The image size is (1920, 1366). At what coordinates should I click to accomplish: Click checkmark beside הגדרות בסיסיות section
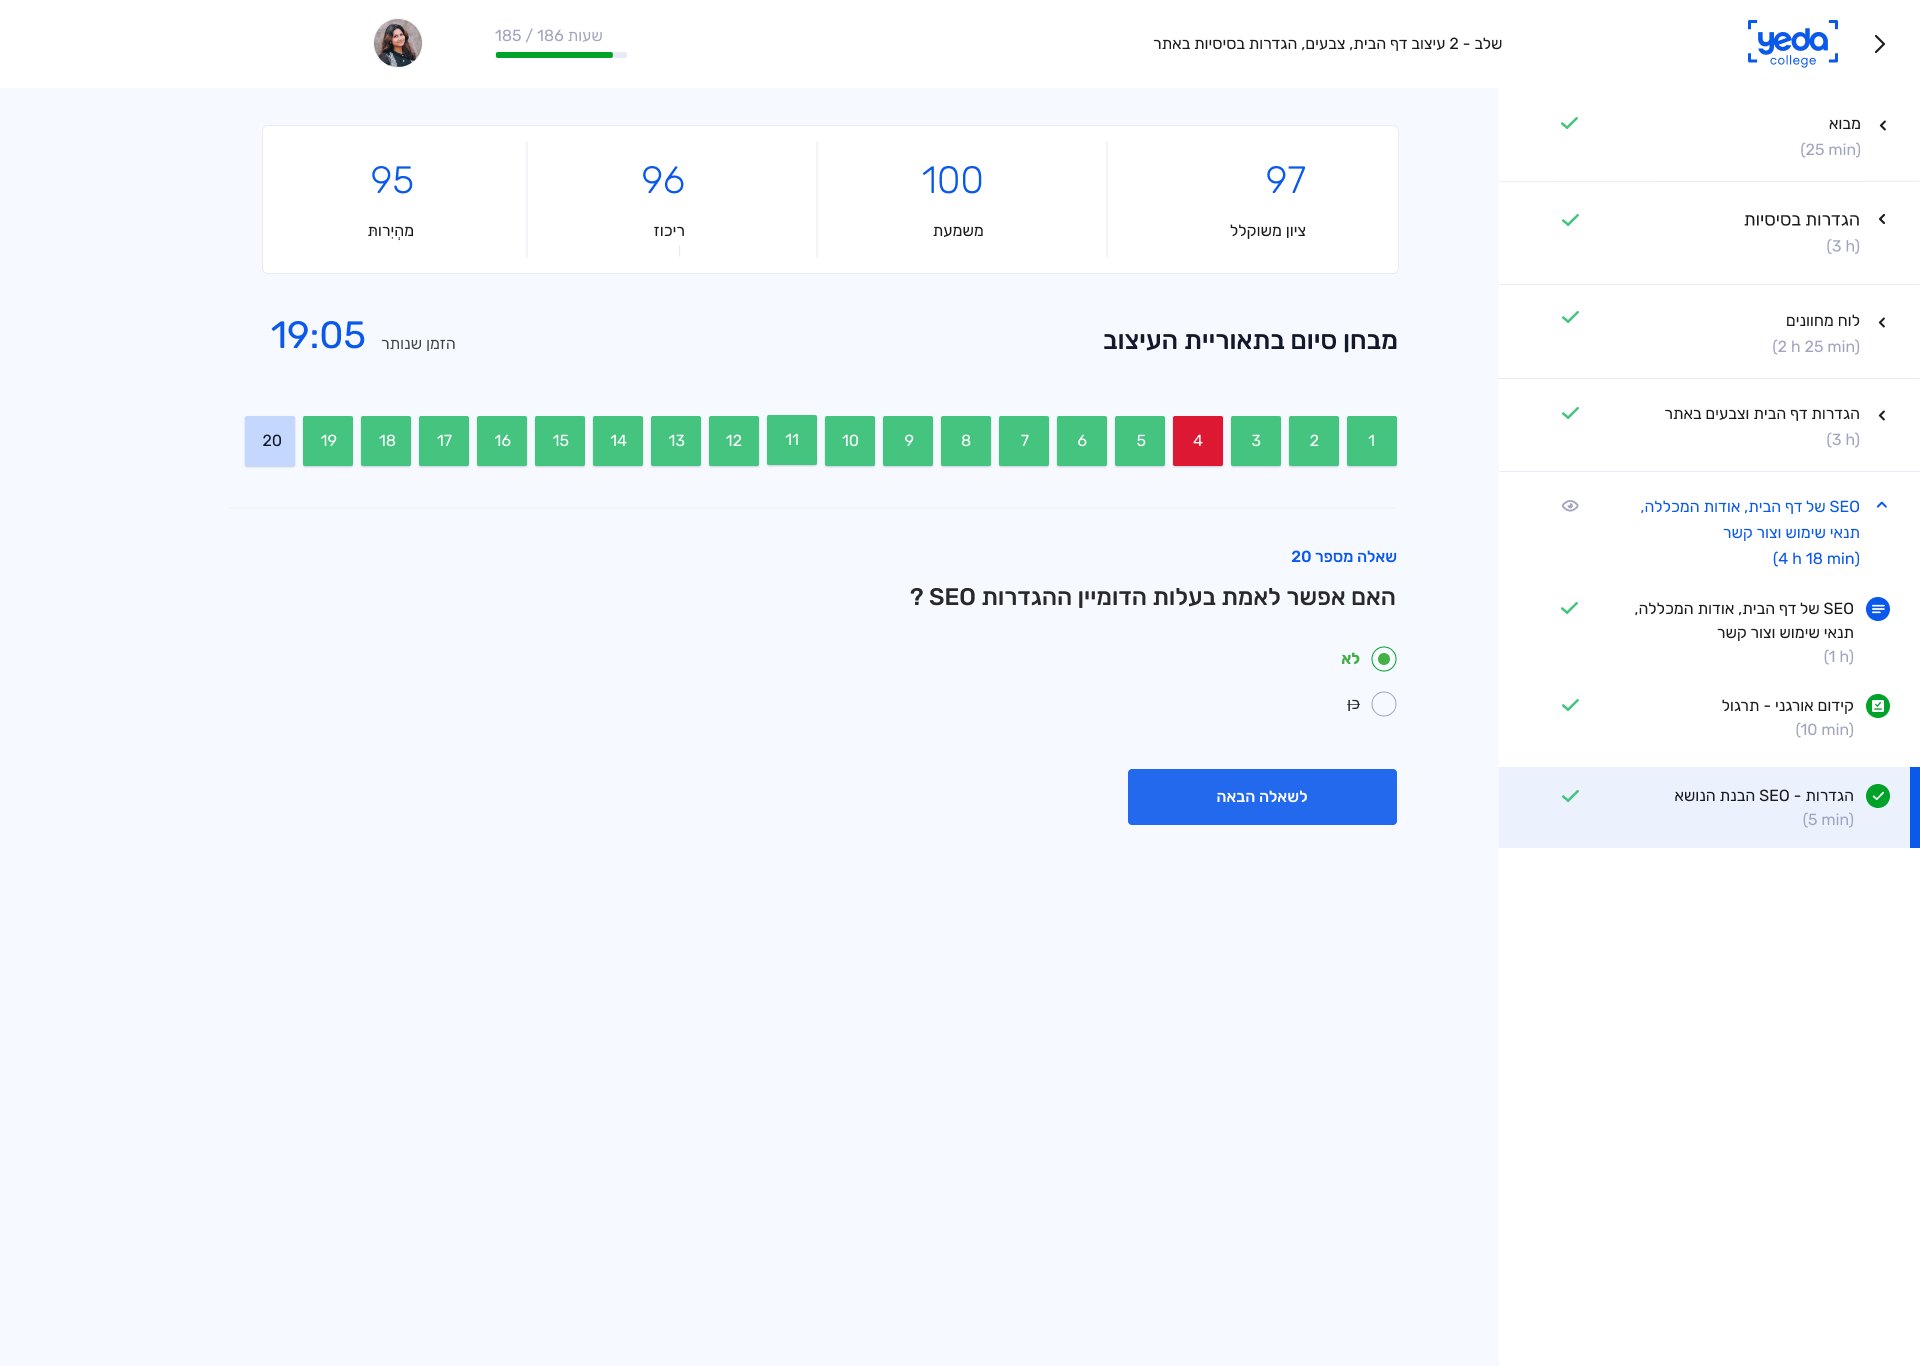pyautogui.click(x=1570, y=220)
